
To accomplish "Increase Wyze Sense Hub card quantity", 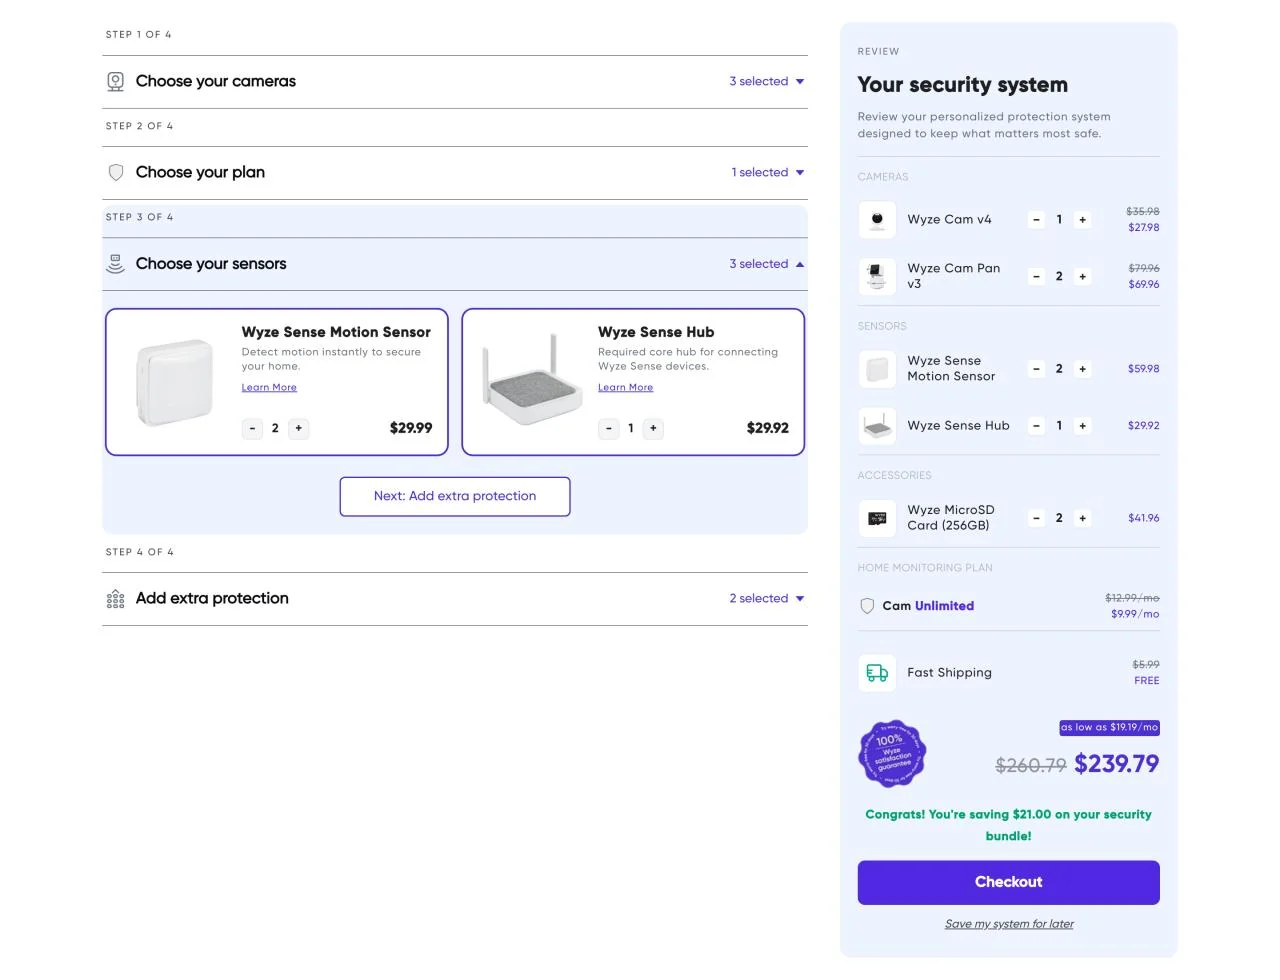I will pos(653,428).
